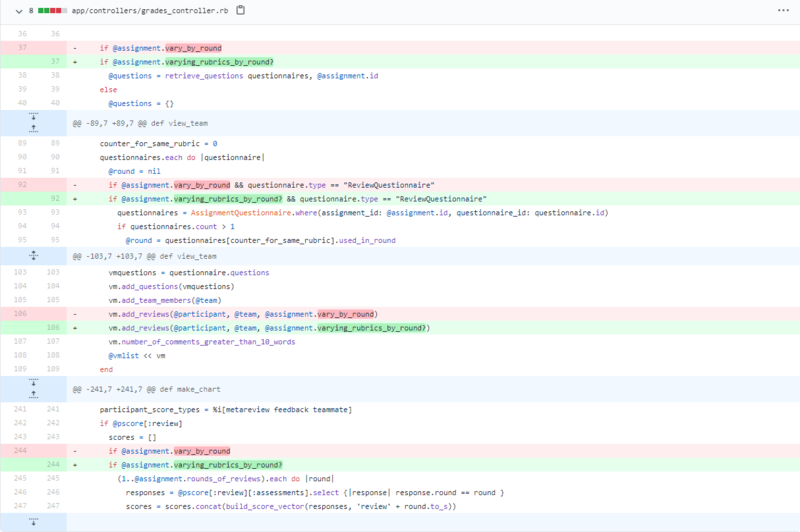Expand up at the @@ -89,7 hunk header
The height and width of the screenshot is (532, 800).
[x=33, y=129]
